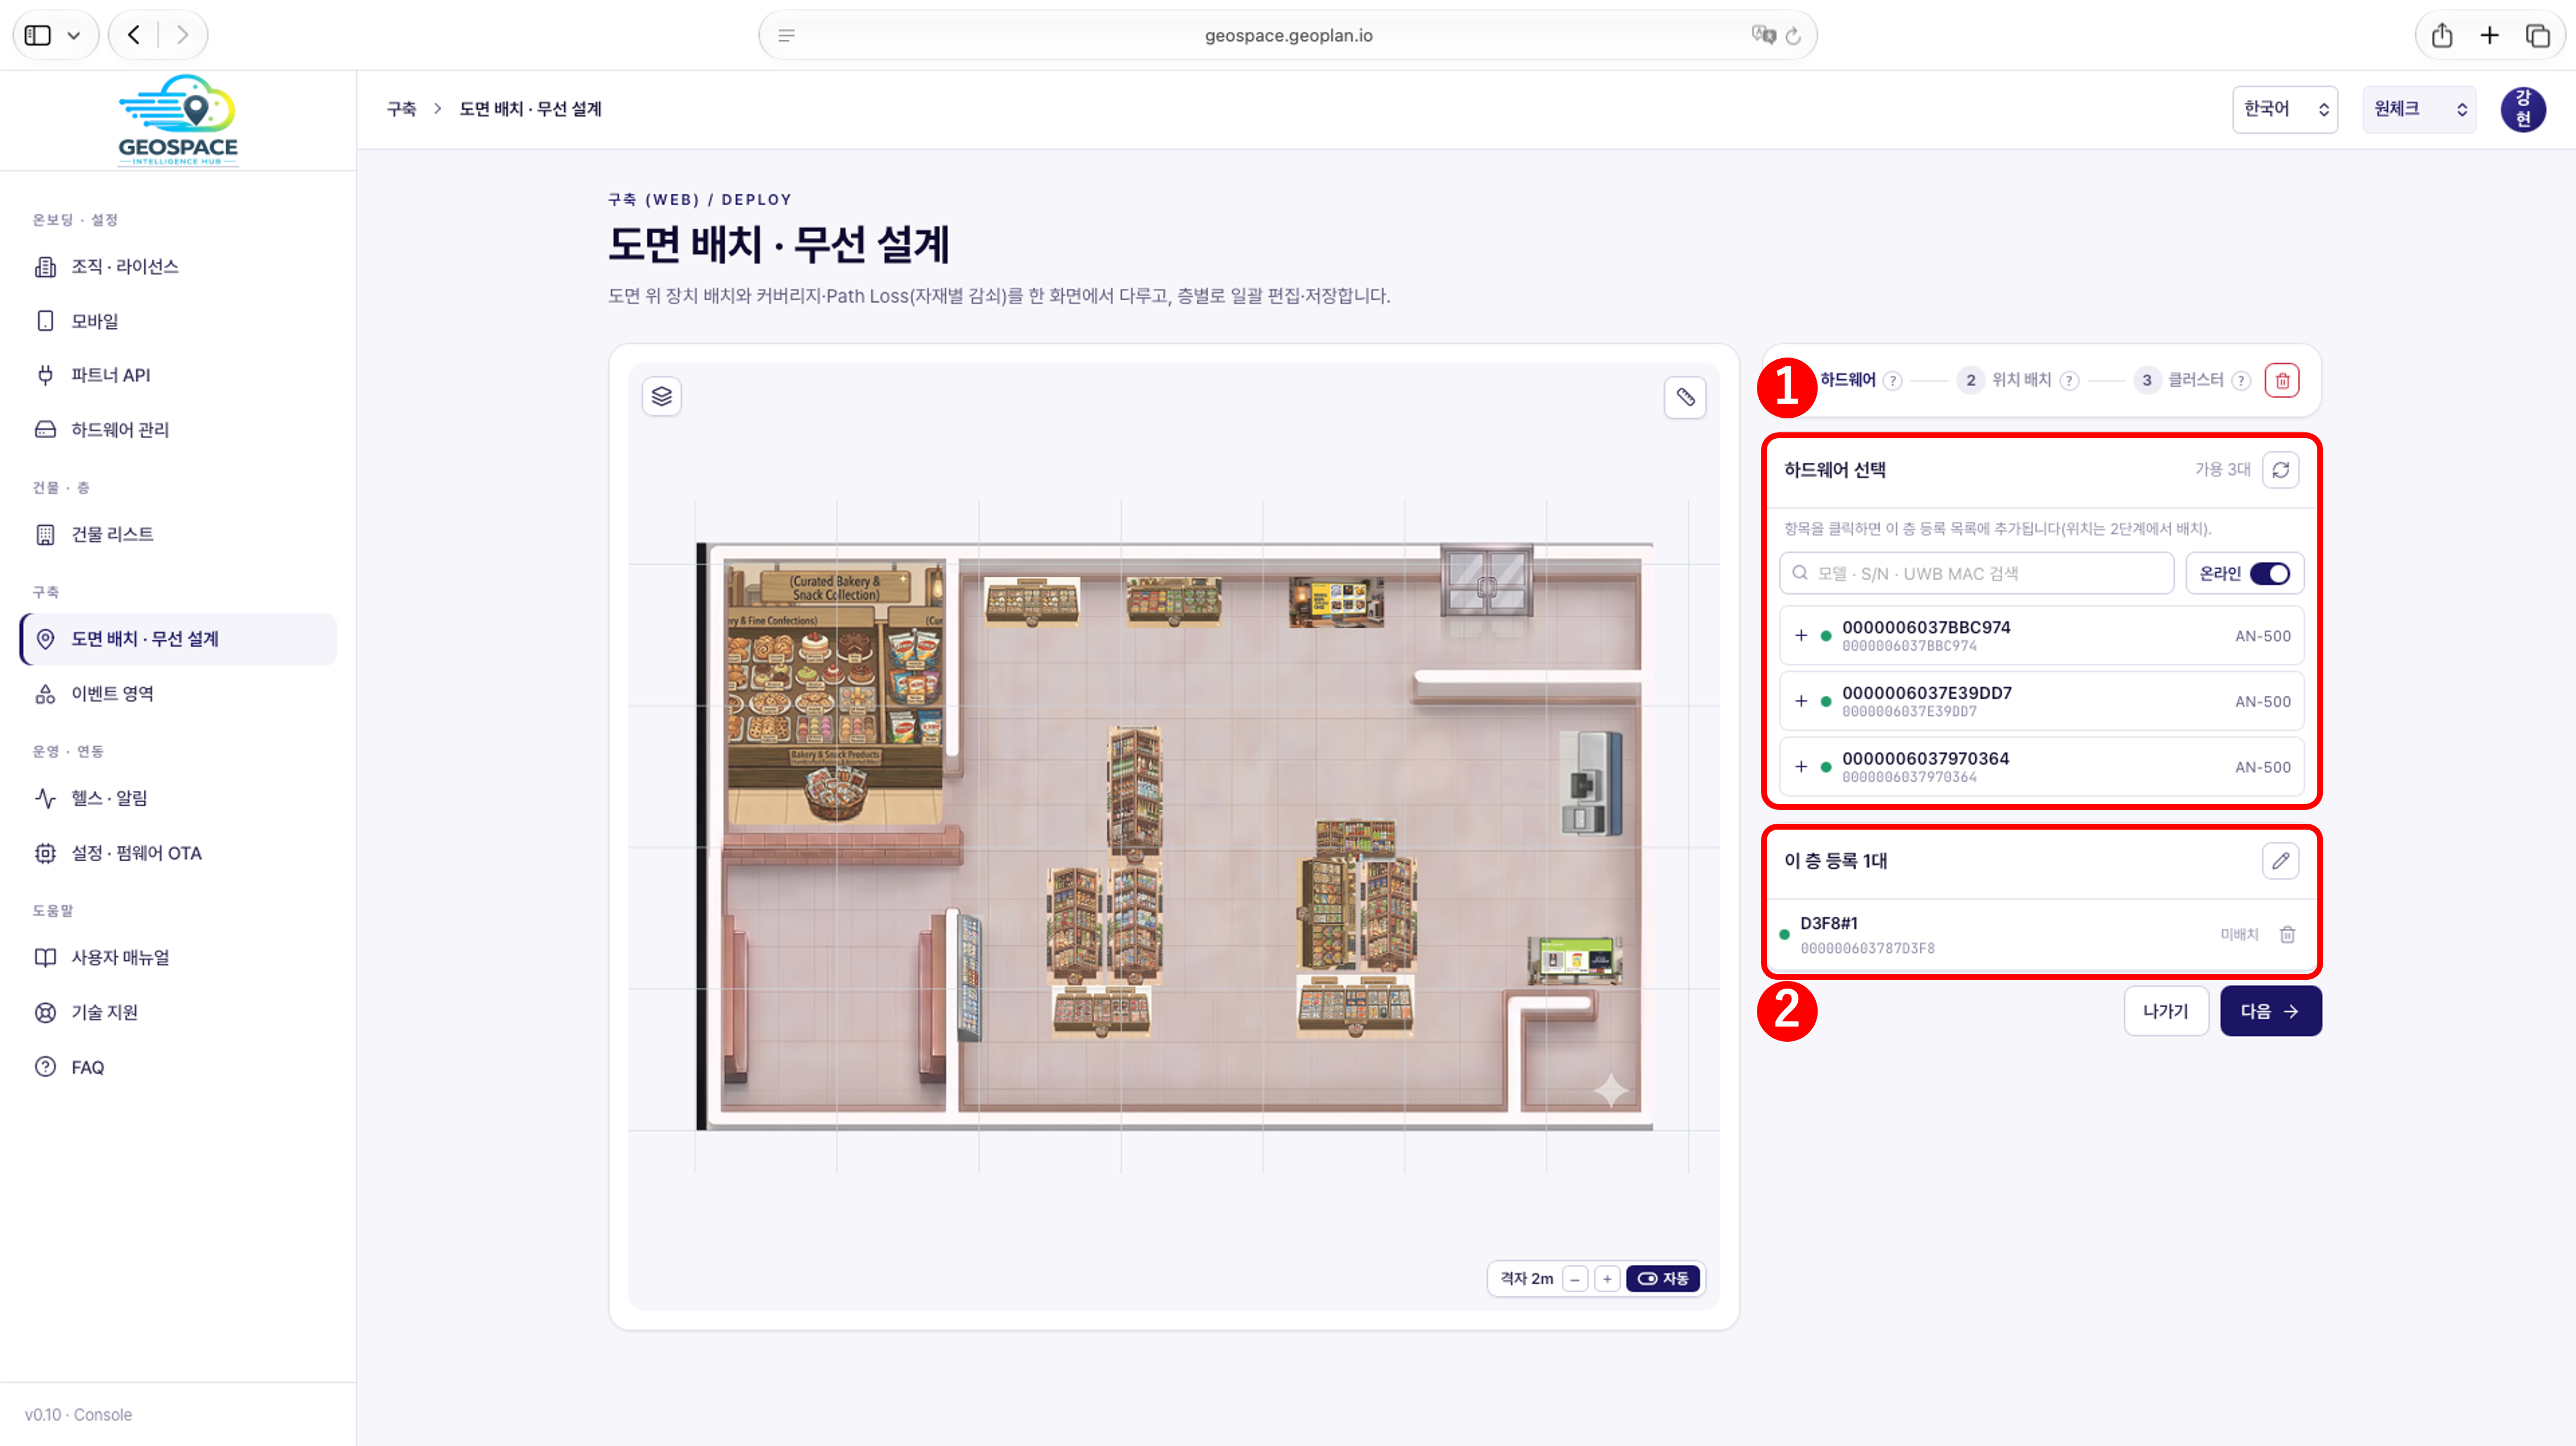
Task: Decrease the grid size with the minus button
Action: (1575, 1279)
